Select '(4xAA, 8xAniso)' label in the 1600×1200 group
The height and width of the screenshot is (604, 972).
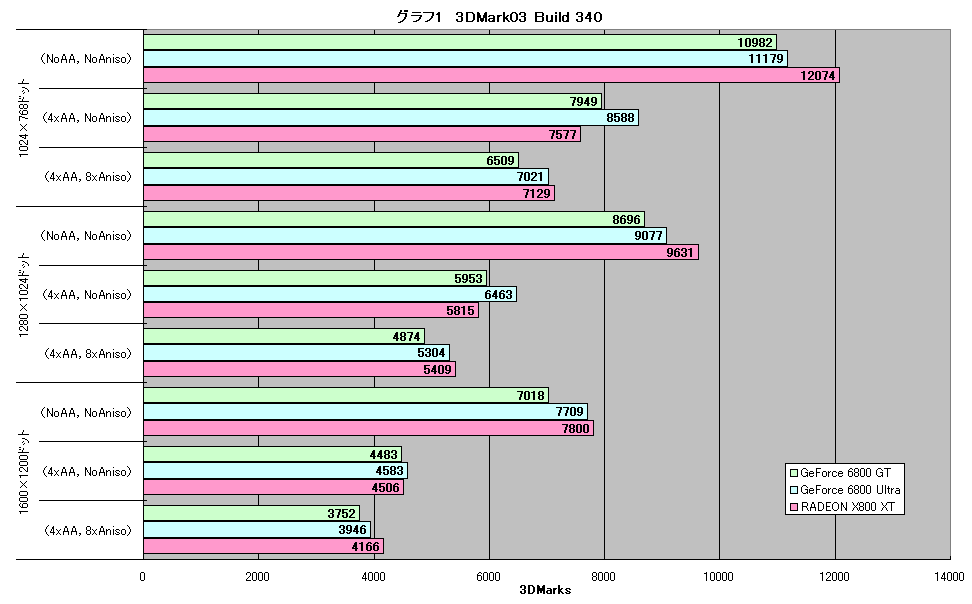(x=87, y=530)
